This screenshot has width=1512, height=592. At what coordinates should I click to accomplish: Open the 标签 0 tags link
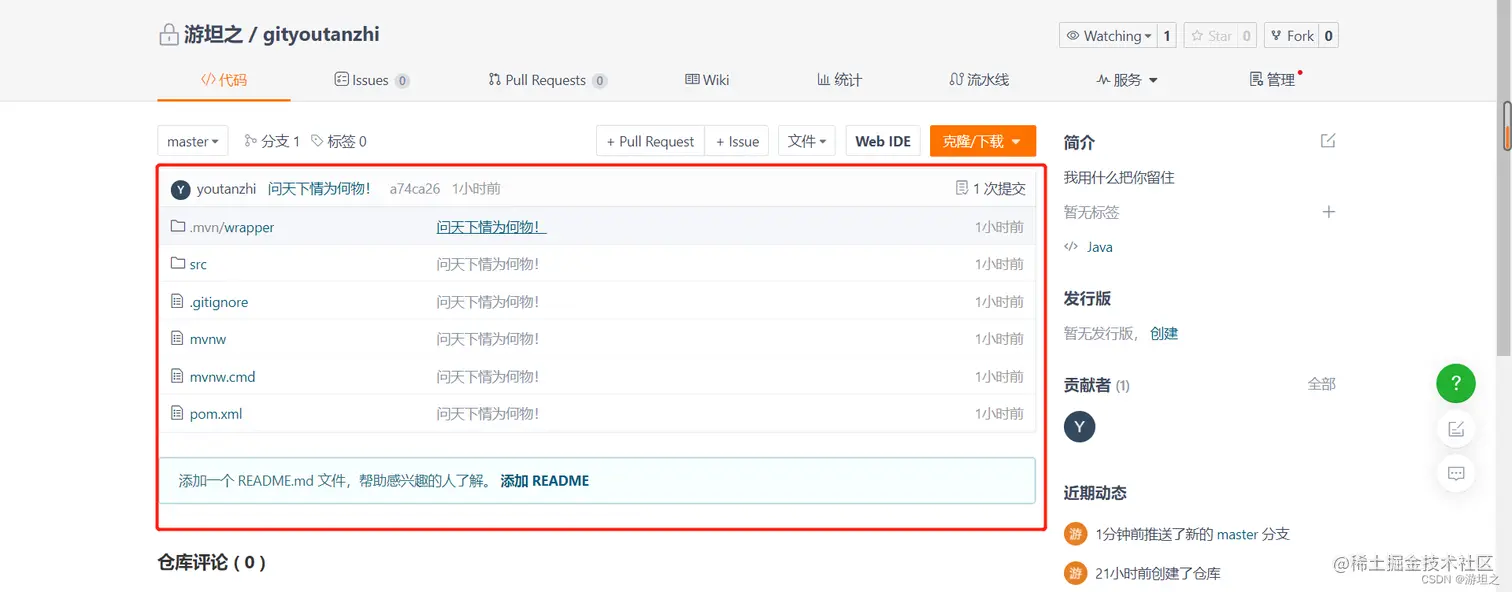pos(339,141)
